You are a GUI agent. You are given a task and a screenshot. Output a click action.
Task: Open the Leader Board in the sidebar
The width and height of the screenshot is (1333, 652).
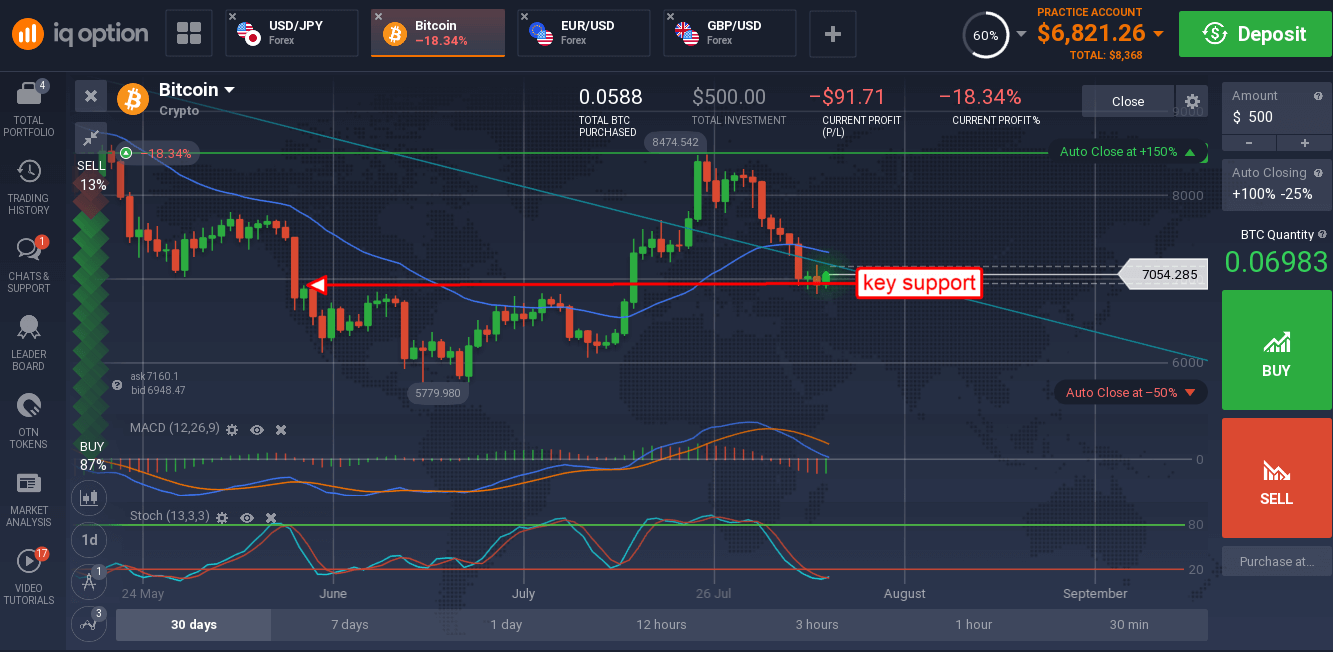click(x=29, y=343)
